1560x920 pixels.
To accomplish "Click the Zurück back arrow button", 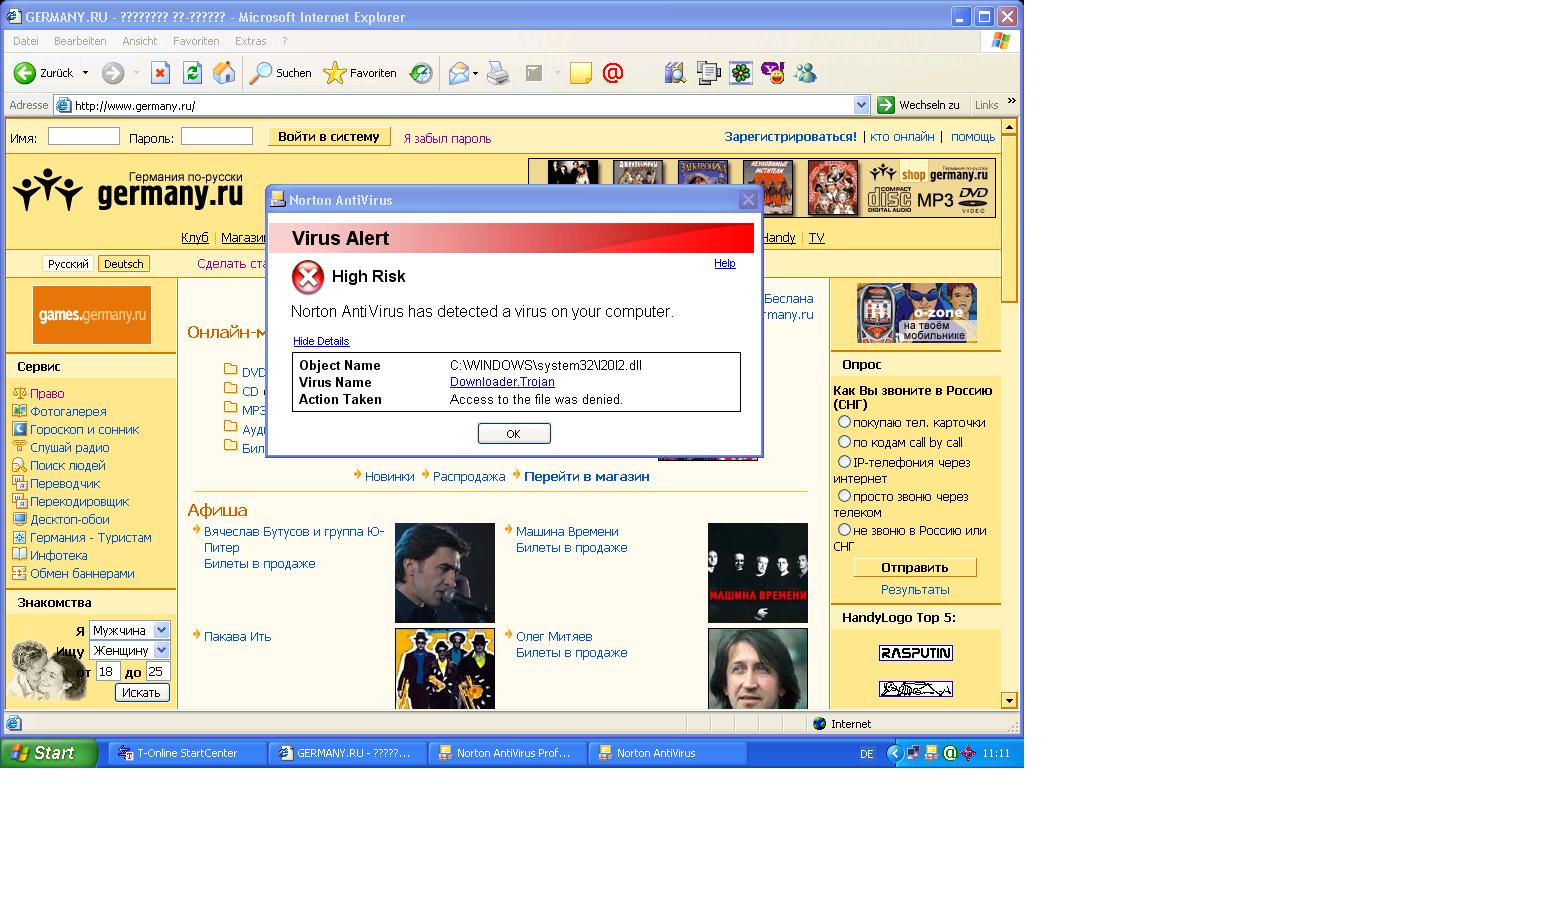I will (43, 73).
